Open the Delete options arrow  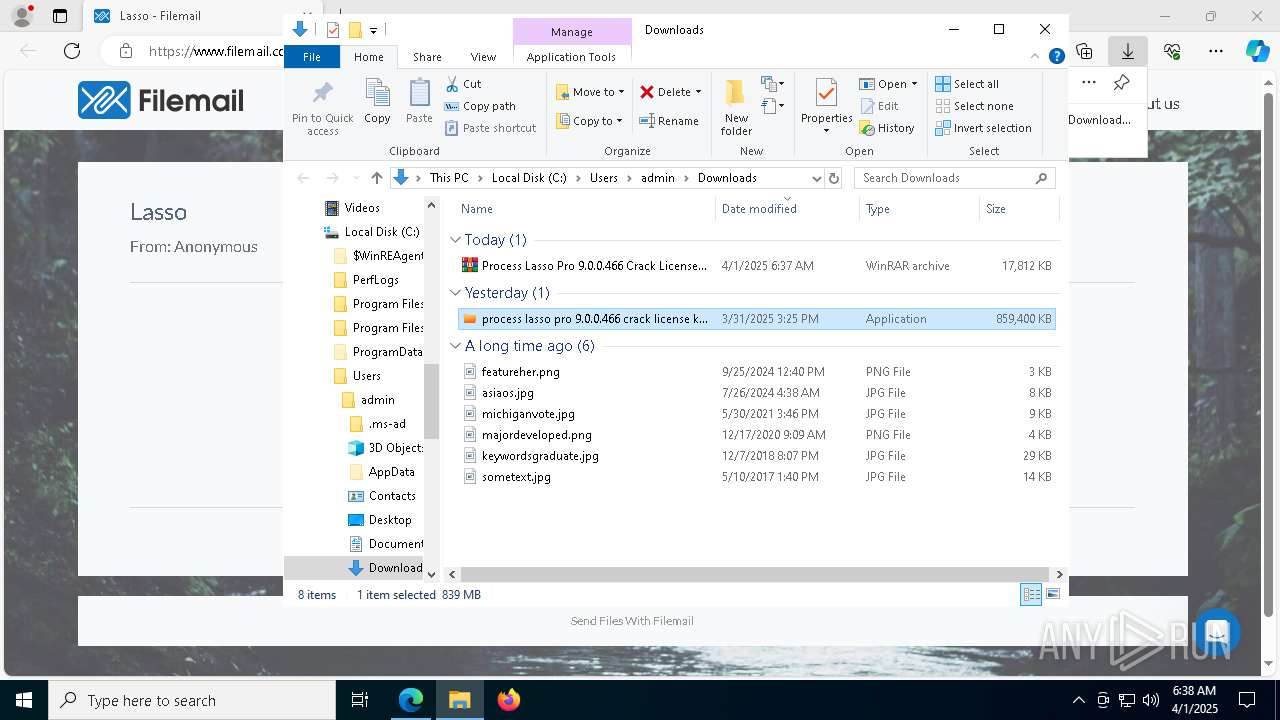pyautogui.click(x=698, y=92)
